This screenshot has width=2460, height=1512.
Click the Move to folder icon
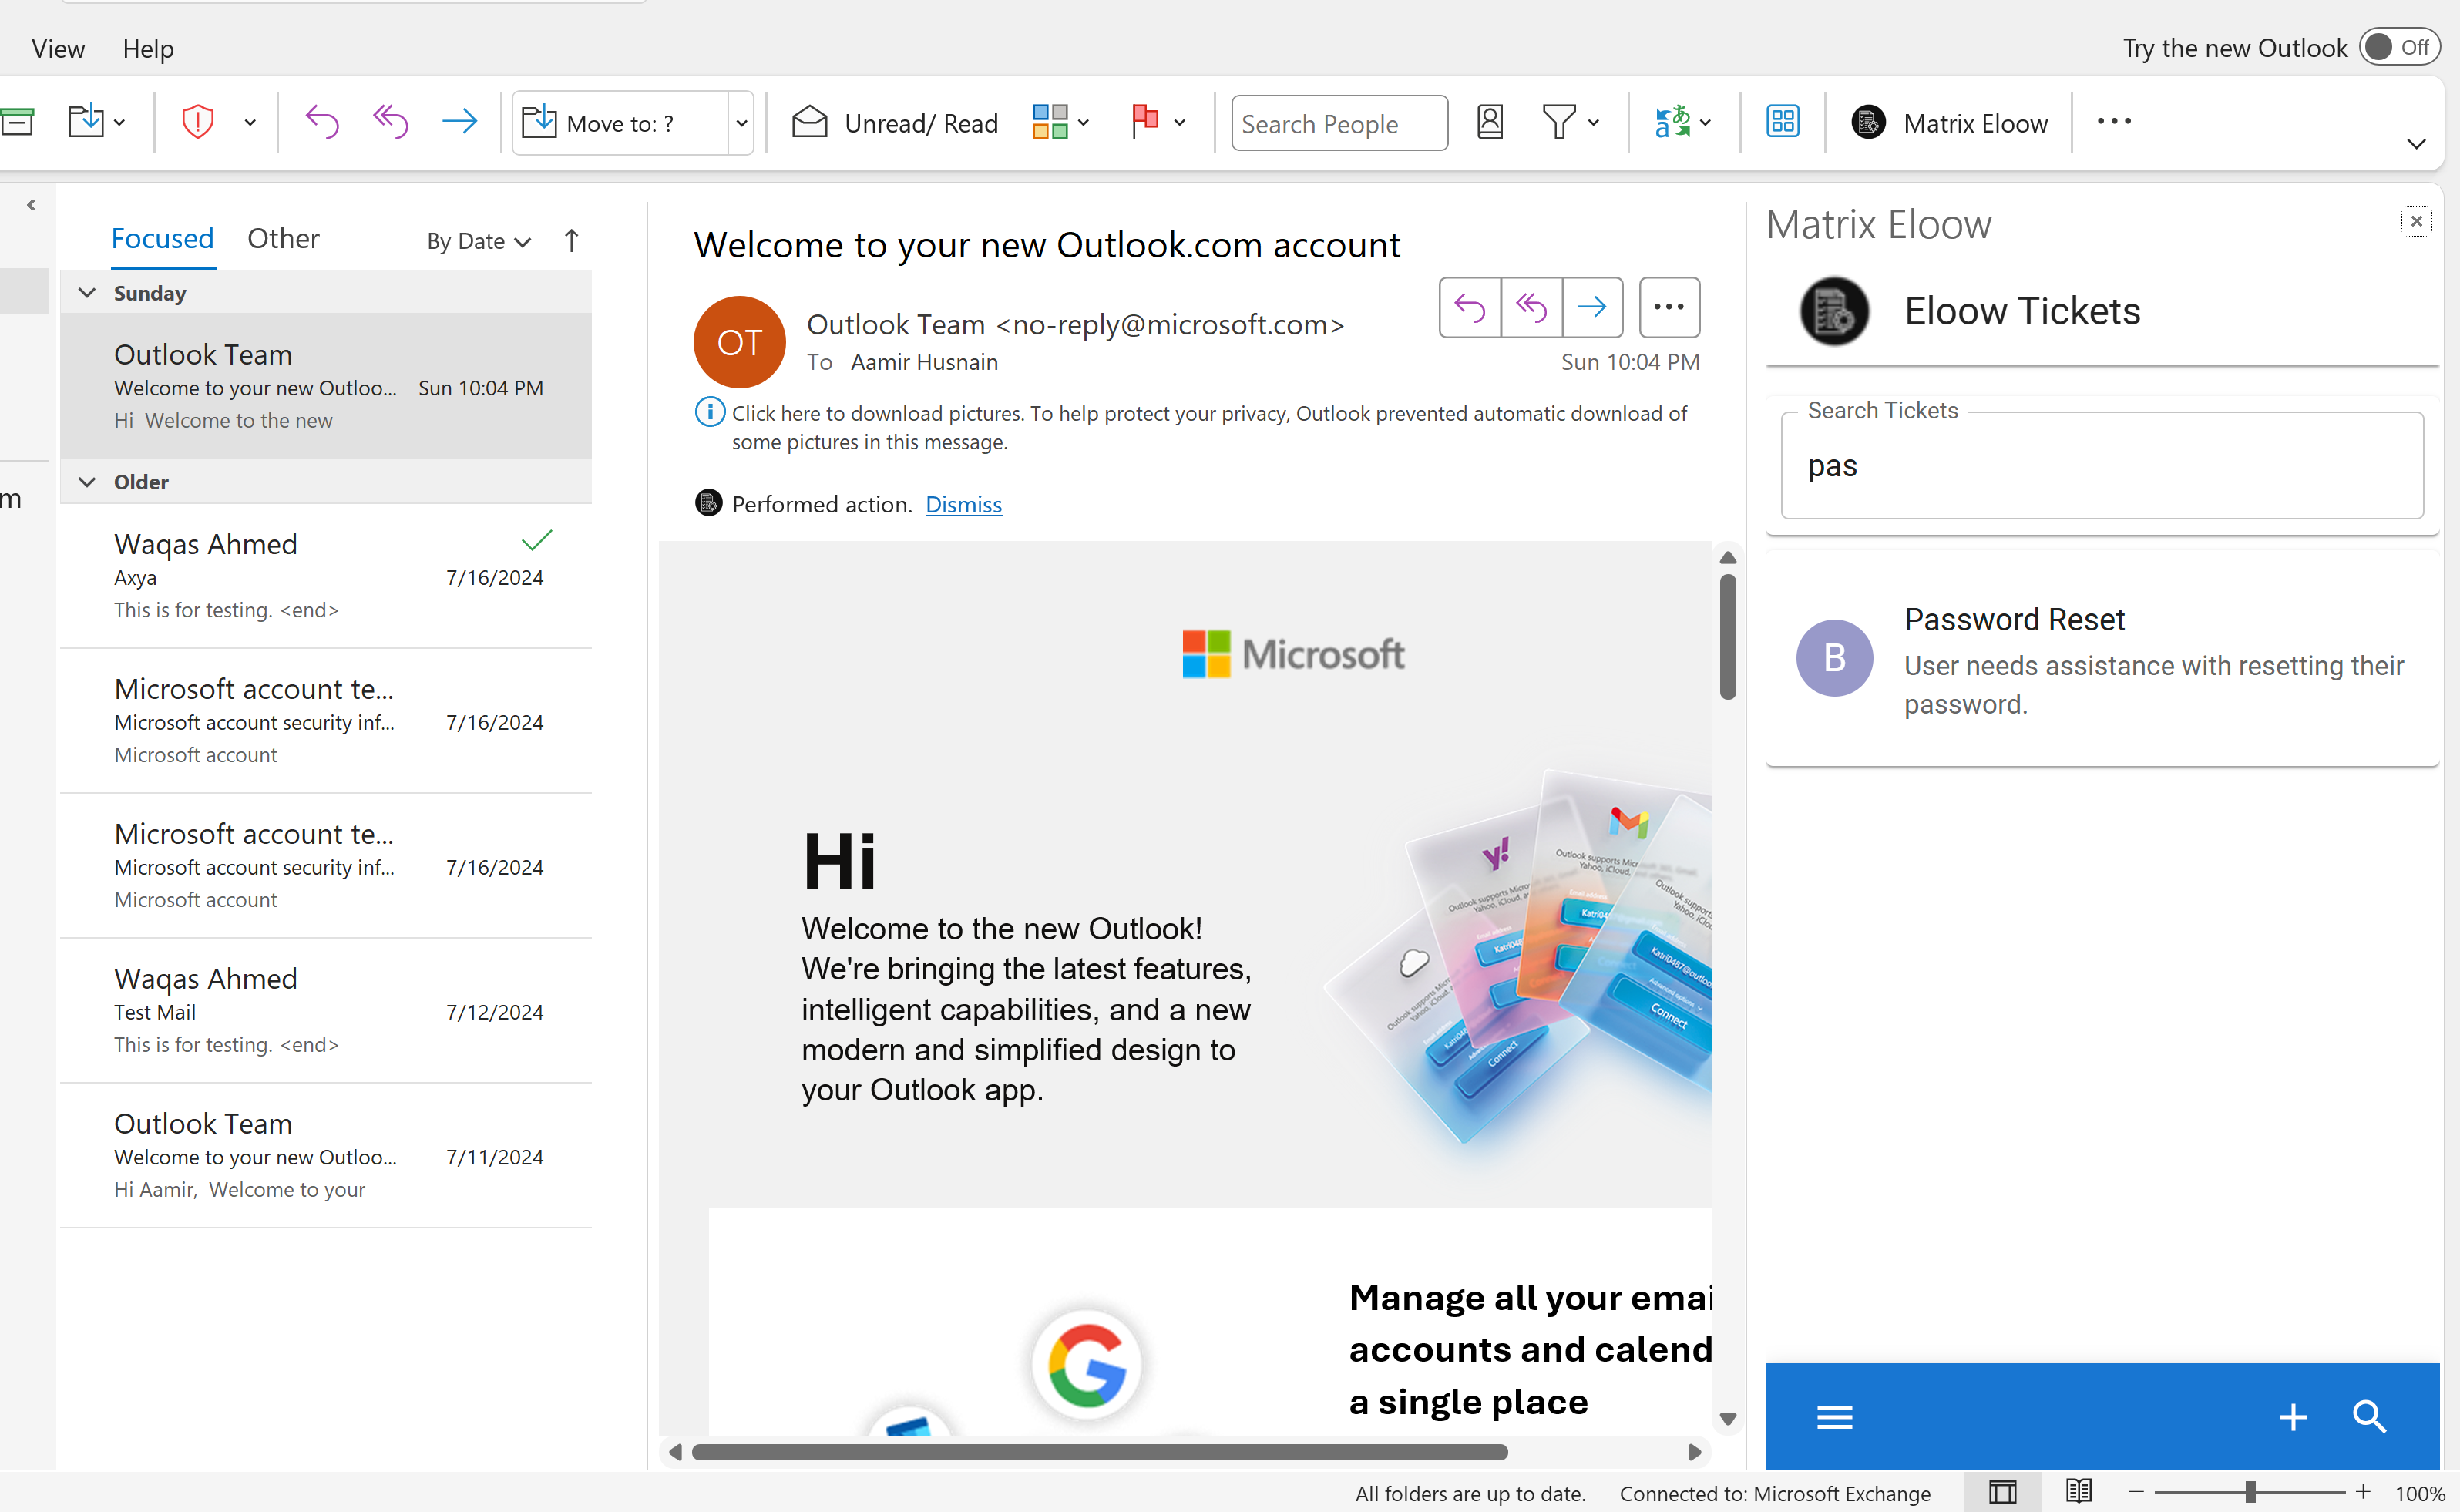click(x=86, y=122)
